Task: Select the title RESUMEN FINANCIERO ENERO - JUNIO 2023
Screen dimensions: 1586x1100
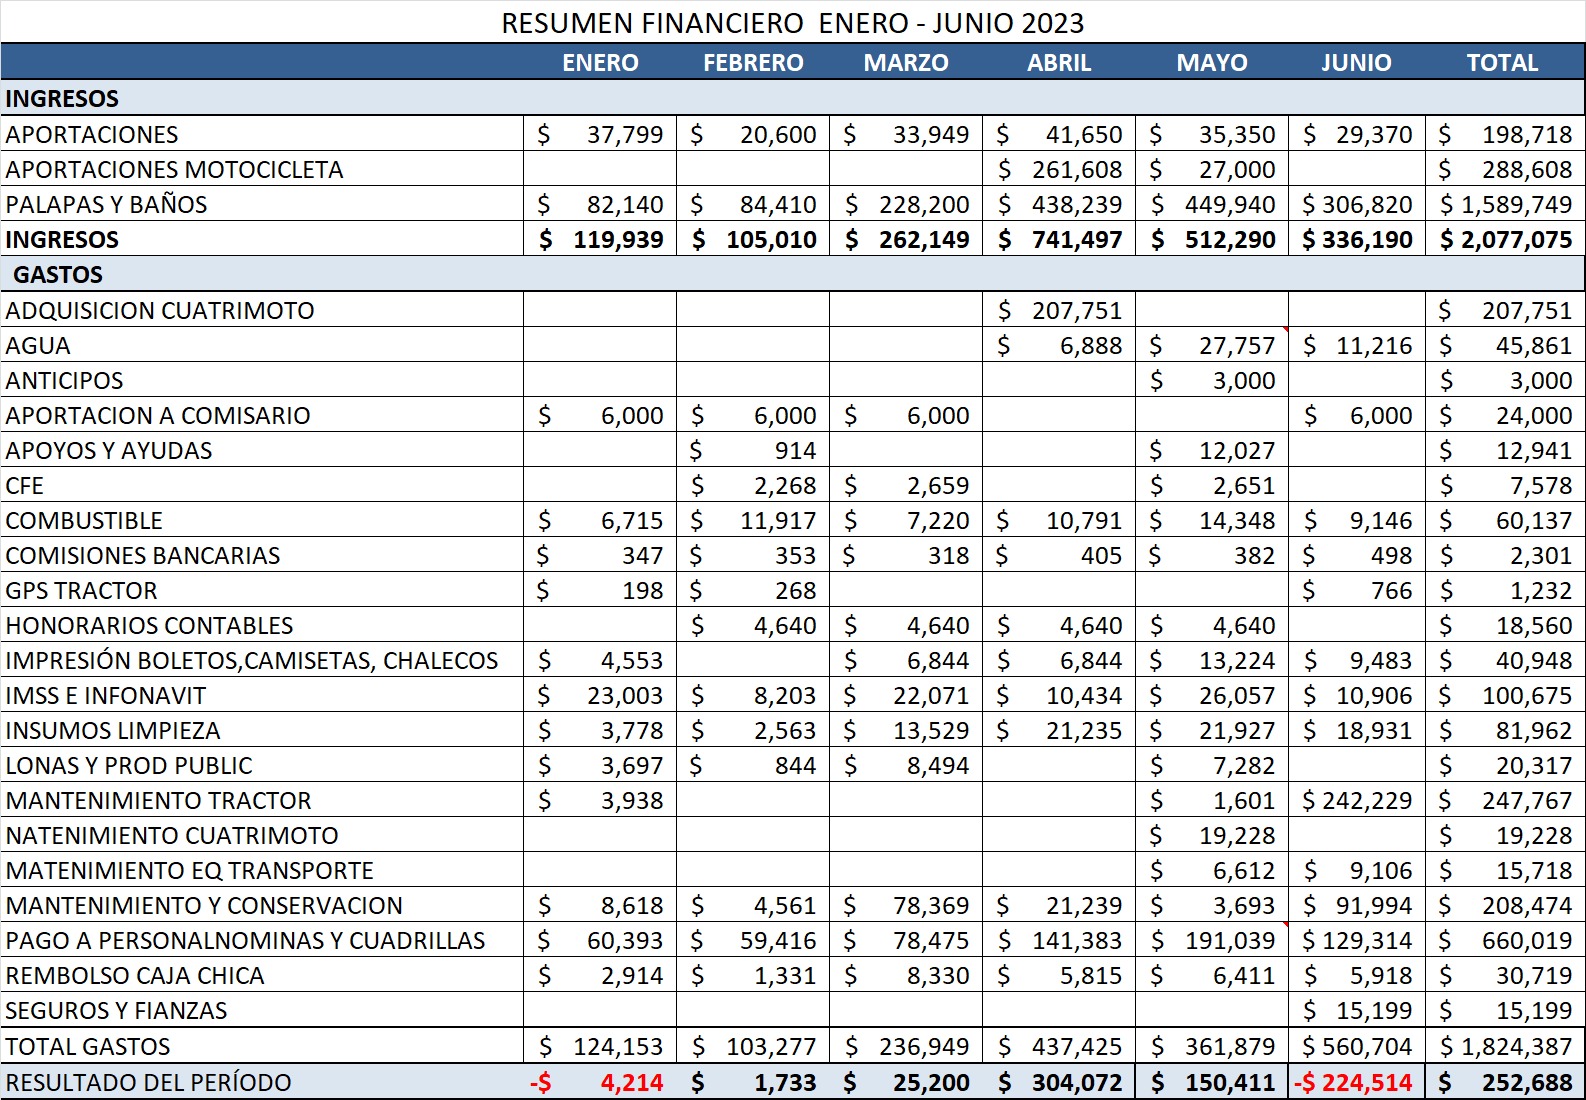Action: pyautogui.click(x=792, y=23)
